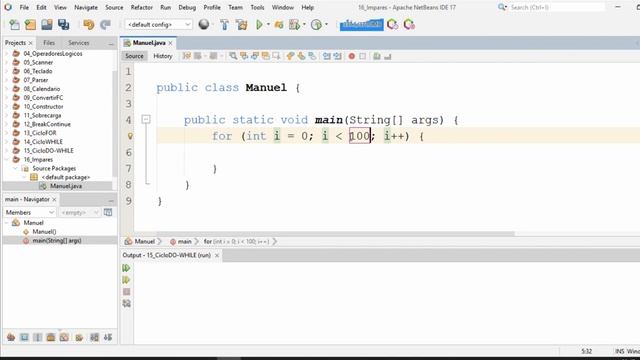Open the Test Project dropdown arrow
640x360 pixels.
(x=304, y=24)
